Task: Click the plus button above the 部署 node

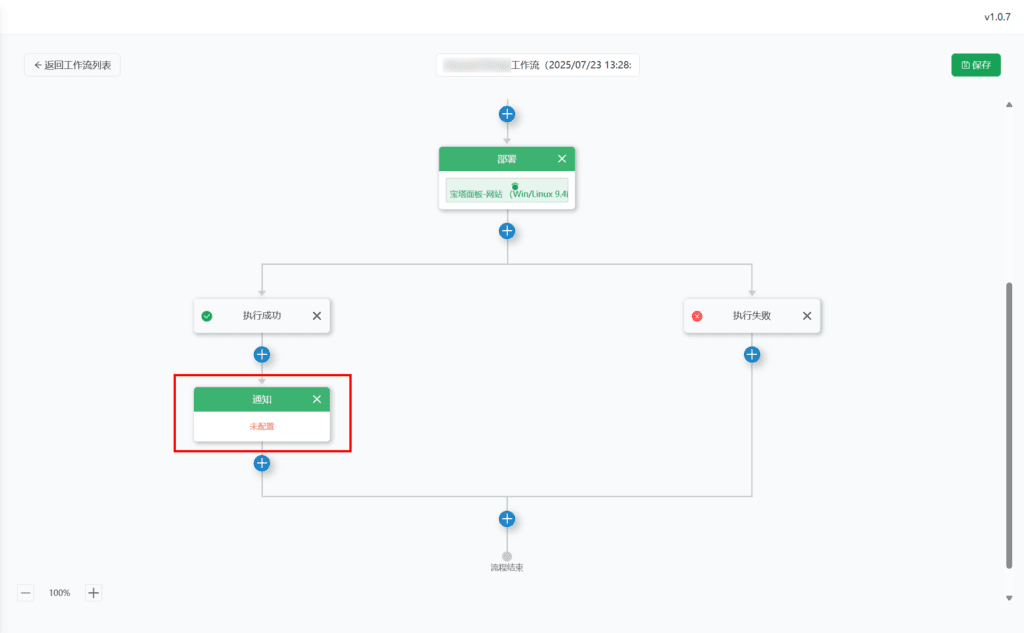Action: click(x=507, y=114)
